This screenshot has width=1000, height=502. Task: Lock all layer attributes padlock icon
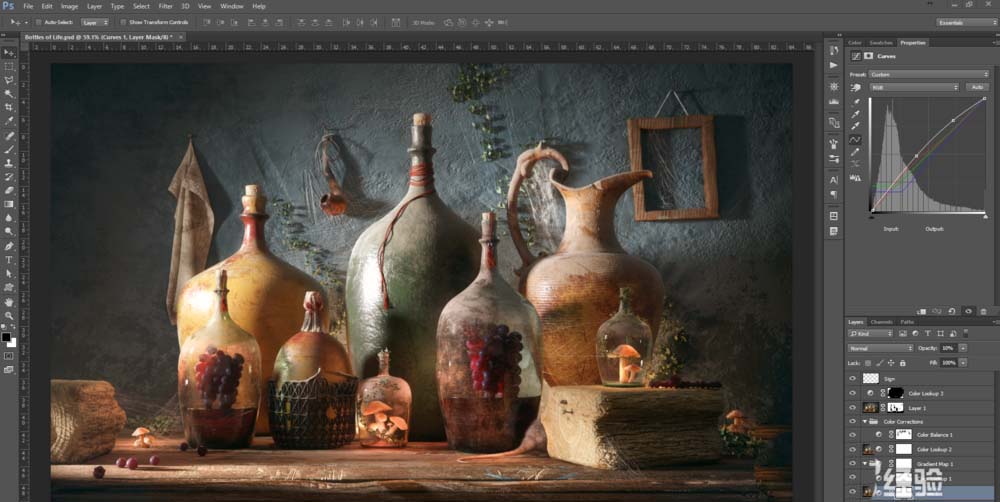click(902, 363)
